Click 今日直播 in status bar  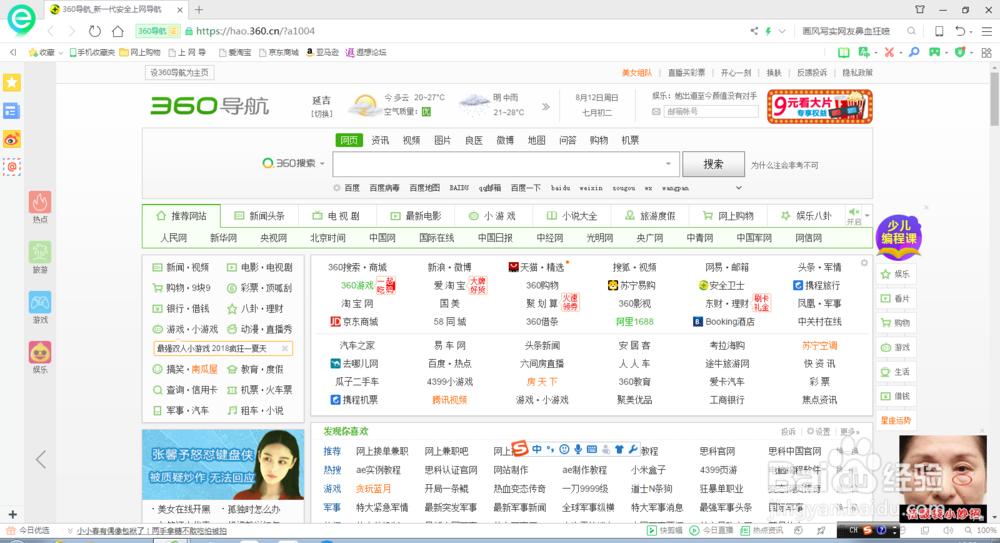(x=712, y=530)
